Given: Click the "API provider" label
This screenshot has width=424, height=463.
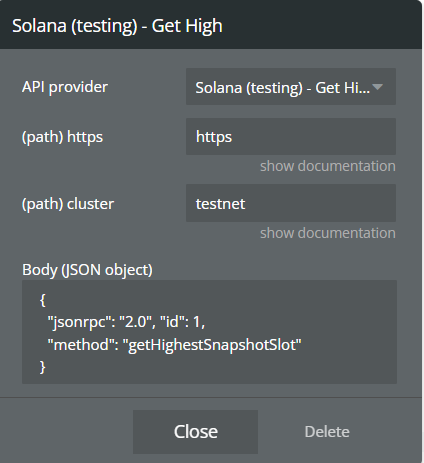Looking at the screenshot, I should tap(65, 87).
